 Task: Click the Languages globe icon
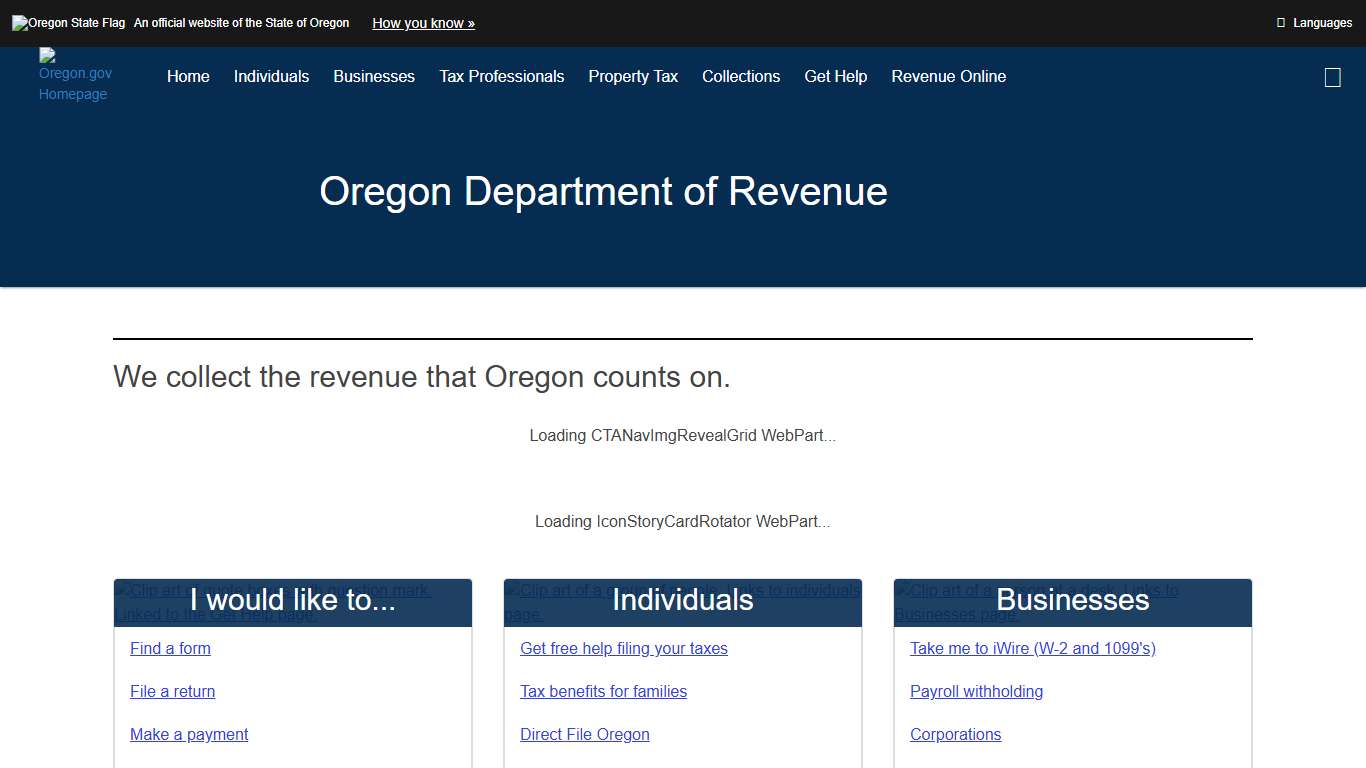(x=1283, y=22)
